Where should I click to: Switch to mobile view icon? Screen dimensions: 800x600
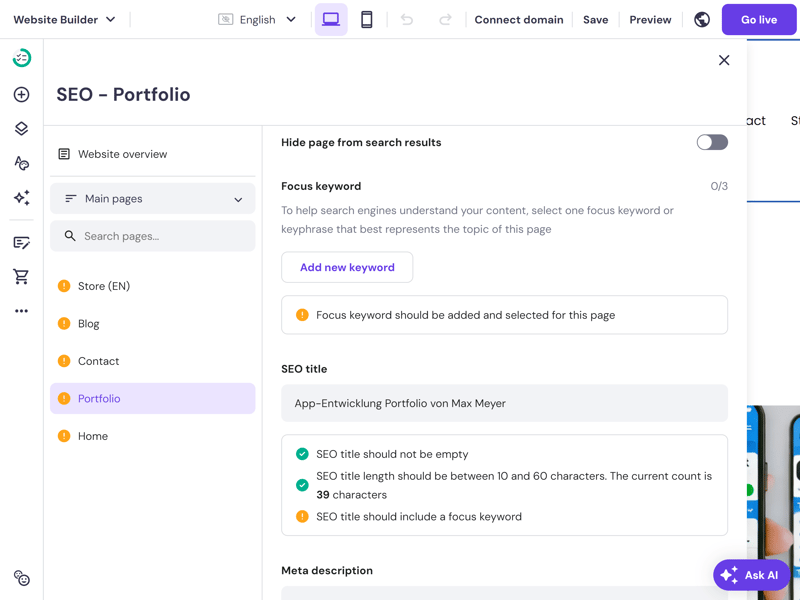tap(366, 19)
